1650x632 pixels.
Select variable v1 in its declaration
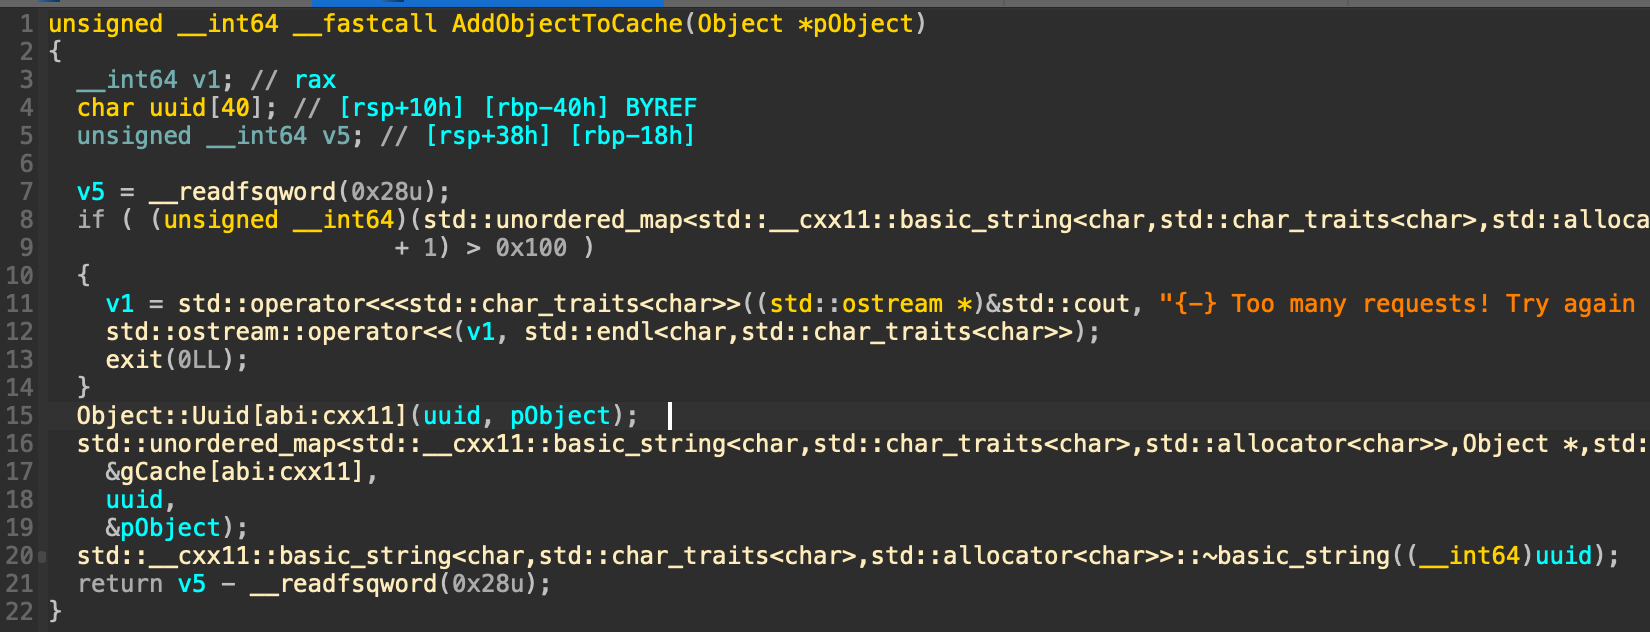206,80
